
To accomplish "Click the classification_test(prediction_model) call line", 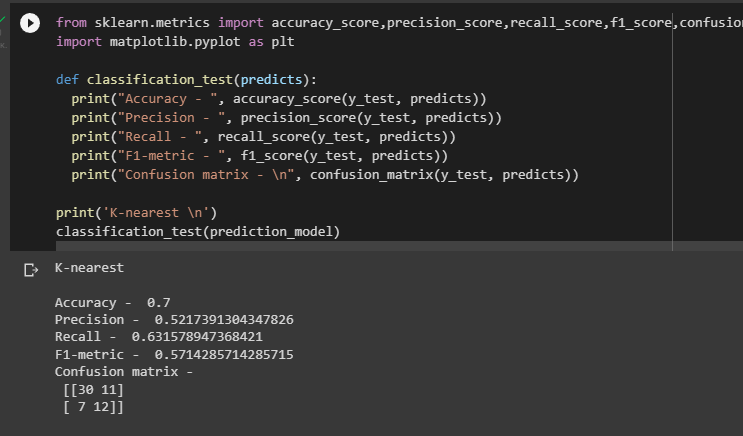I will pyautogui.click(x=198, y=231).
